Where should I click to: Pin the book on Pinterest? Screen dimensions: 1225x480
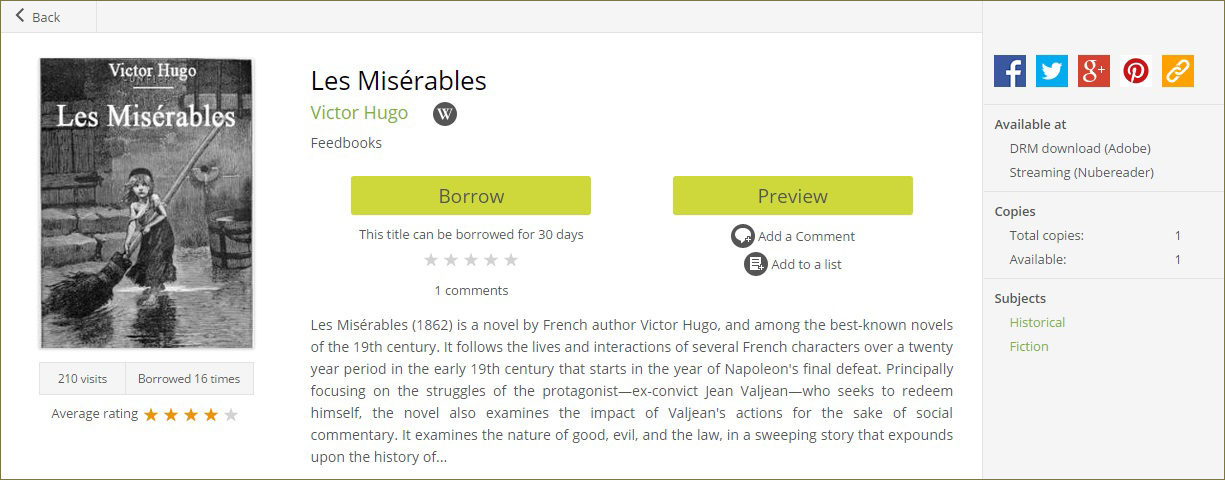tap(1136, 71)
